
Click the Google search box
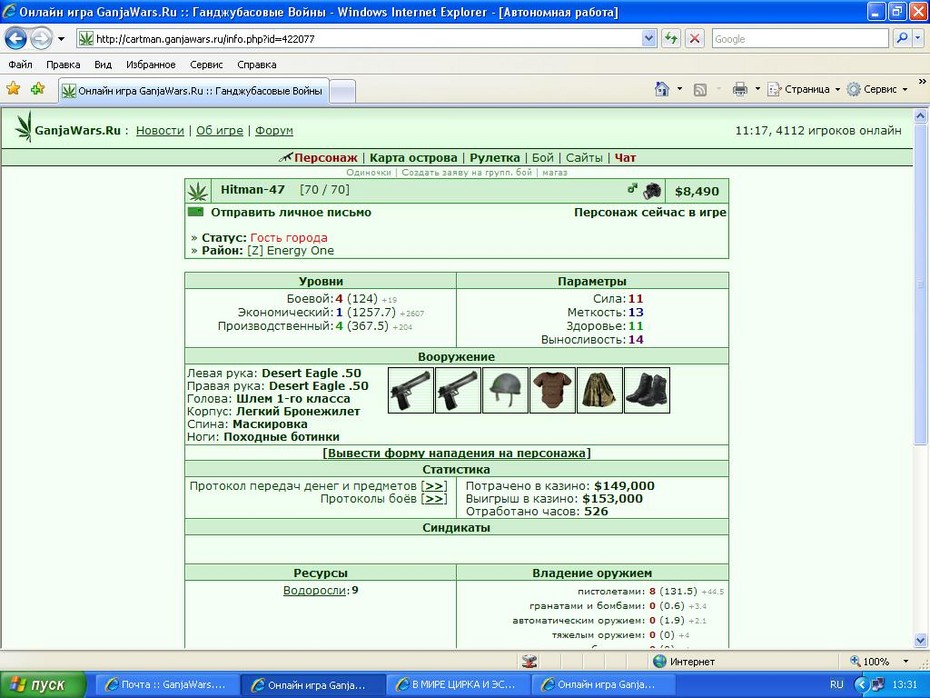point(800,39)
